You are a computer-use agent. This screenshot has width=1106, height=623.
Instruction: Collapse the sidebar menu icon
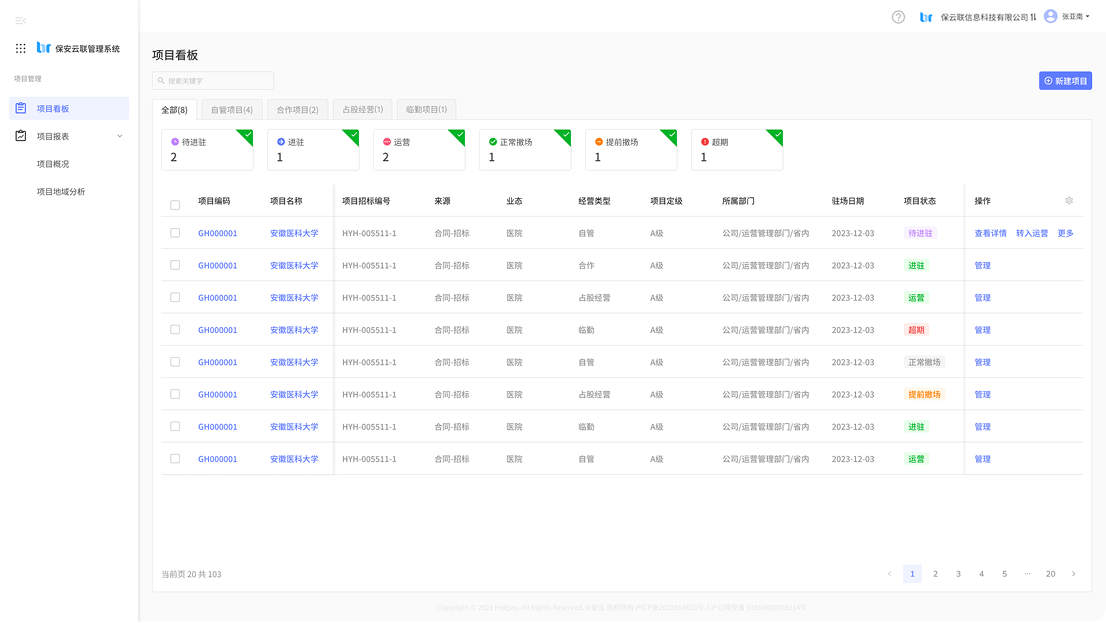tap(21, 20)
